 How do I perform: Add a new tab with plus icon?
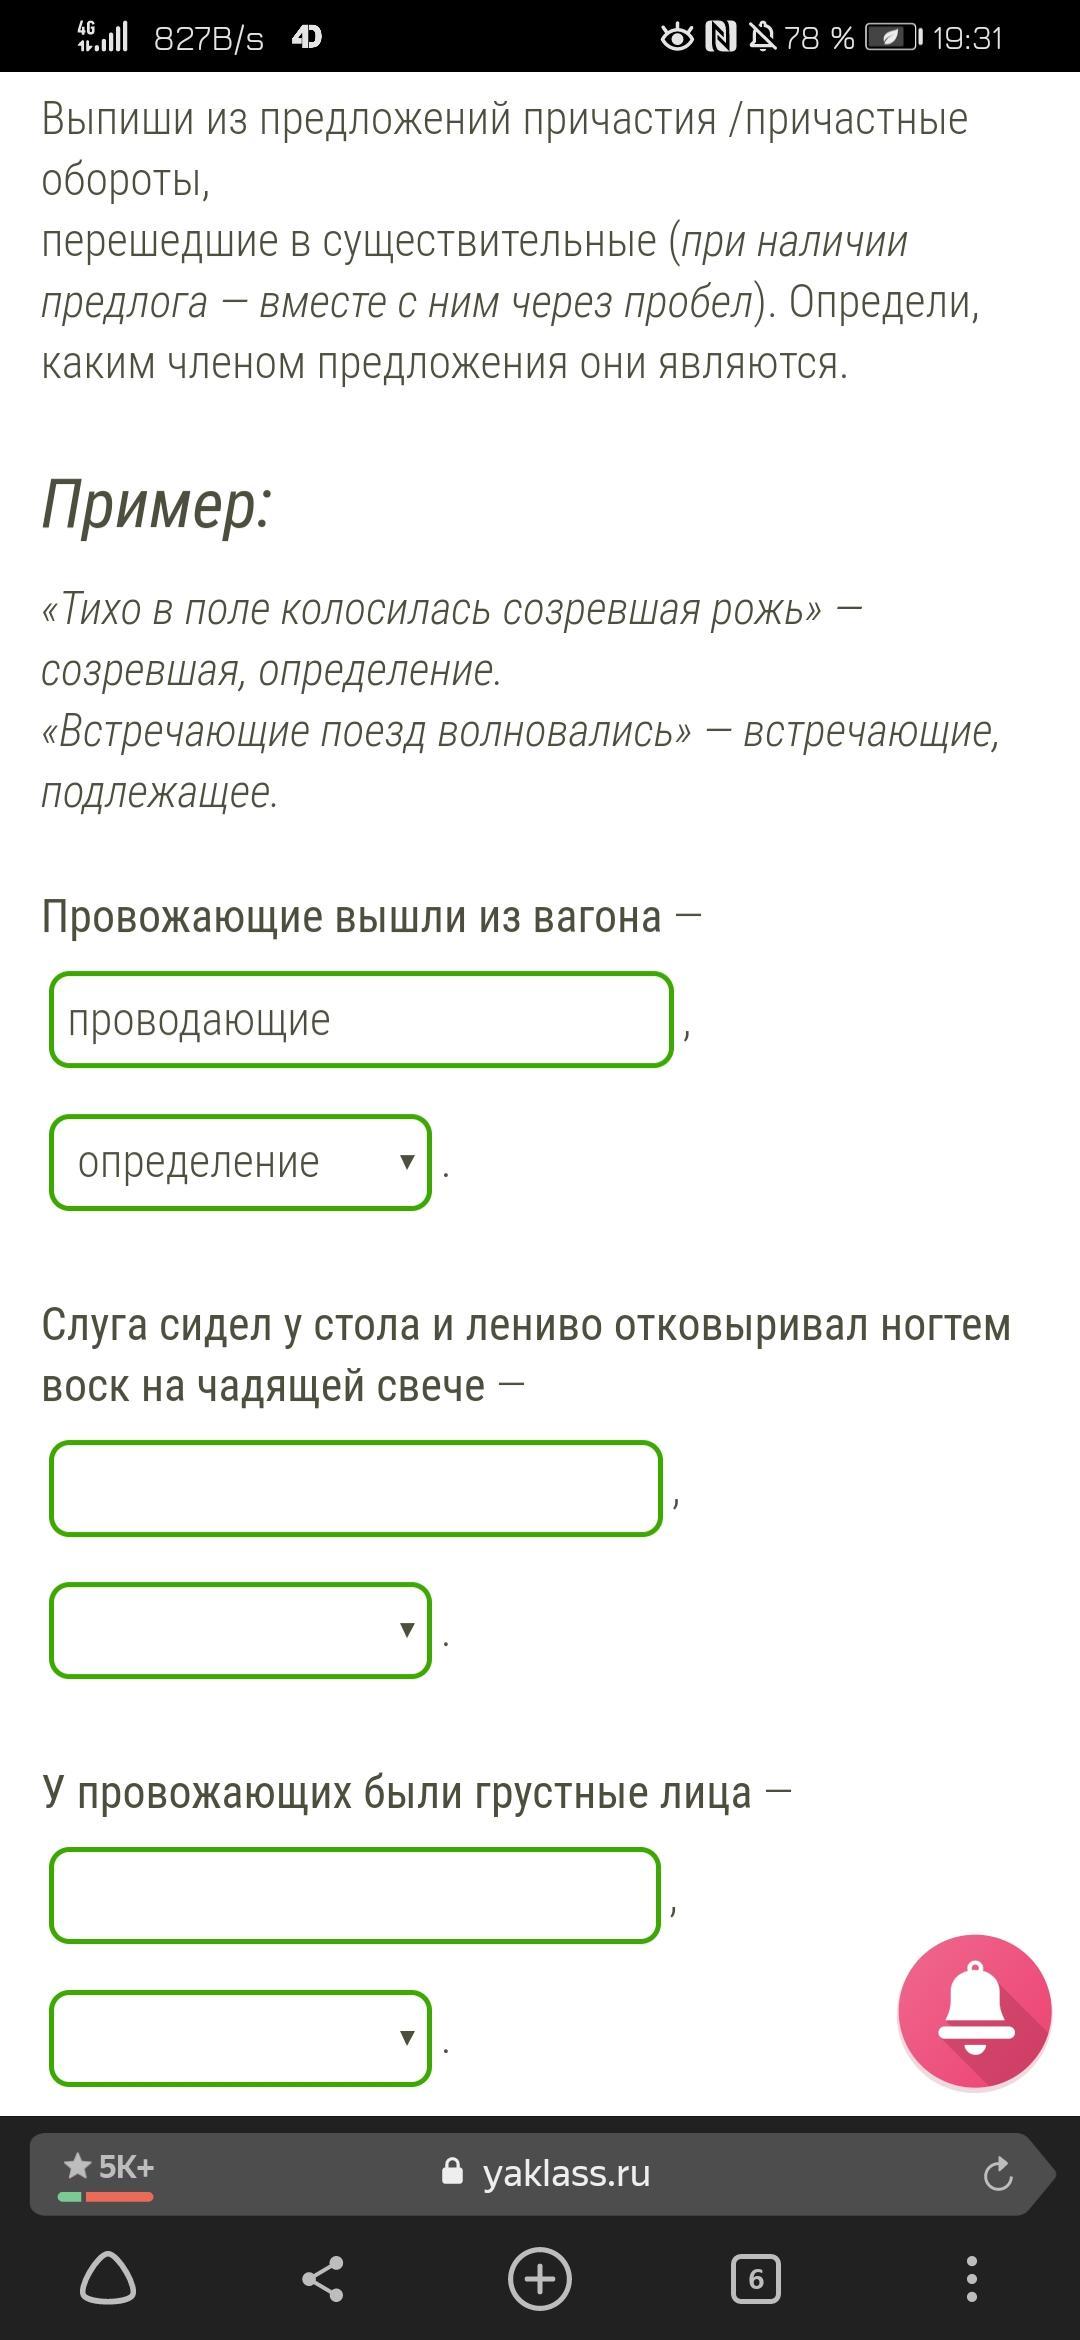[x=540, y=2279]
